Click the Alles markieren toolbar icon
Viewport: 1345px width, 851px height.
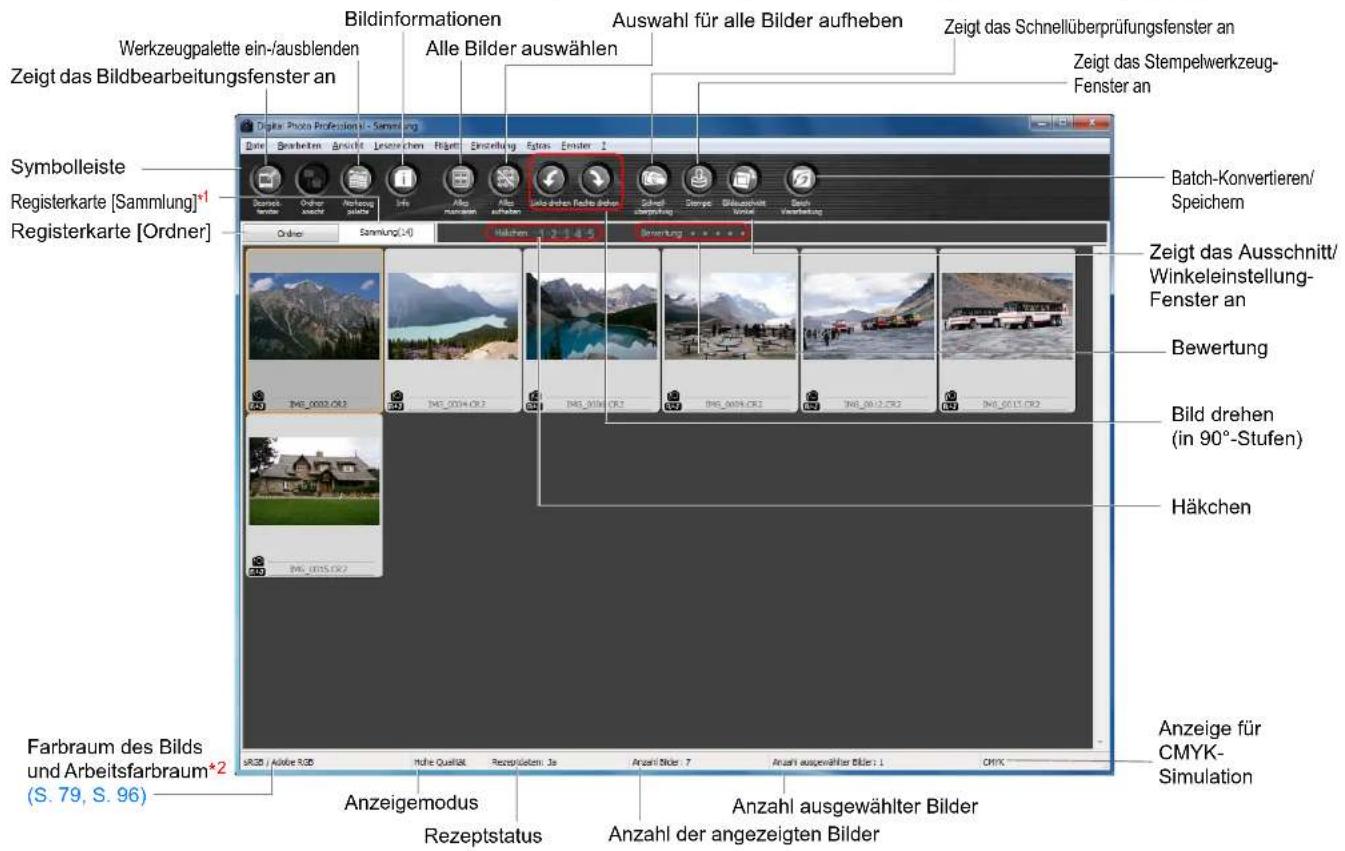coord(461,179)
